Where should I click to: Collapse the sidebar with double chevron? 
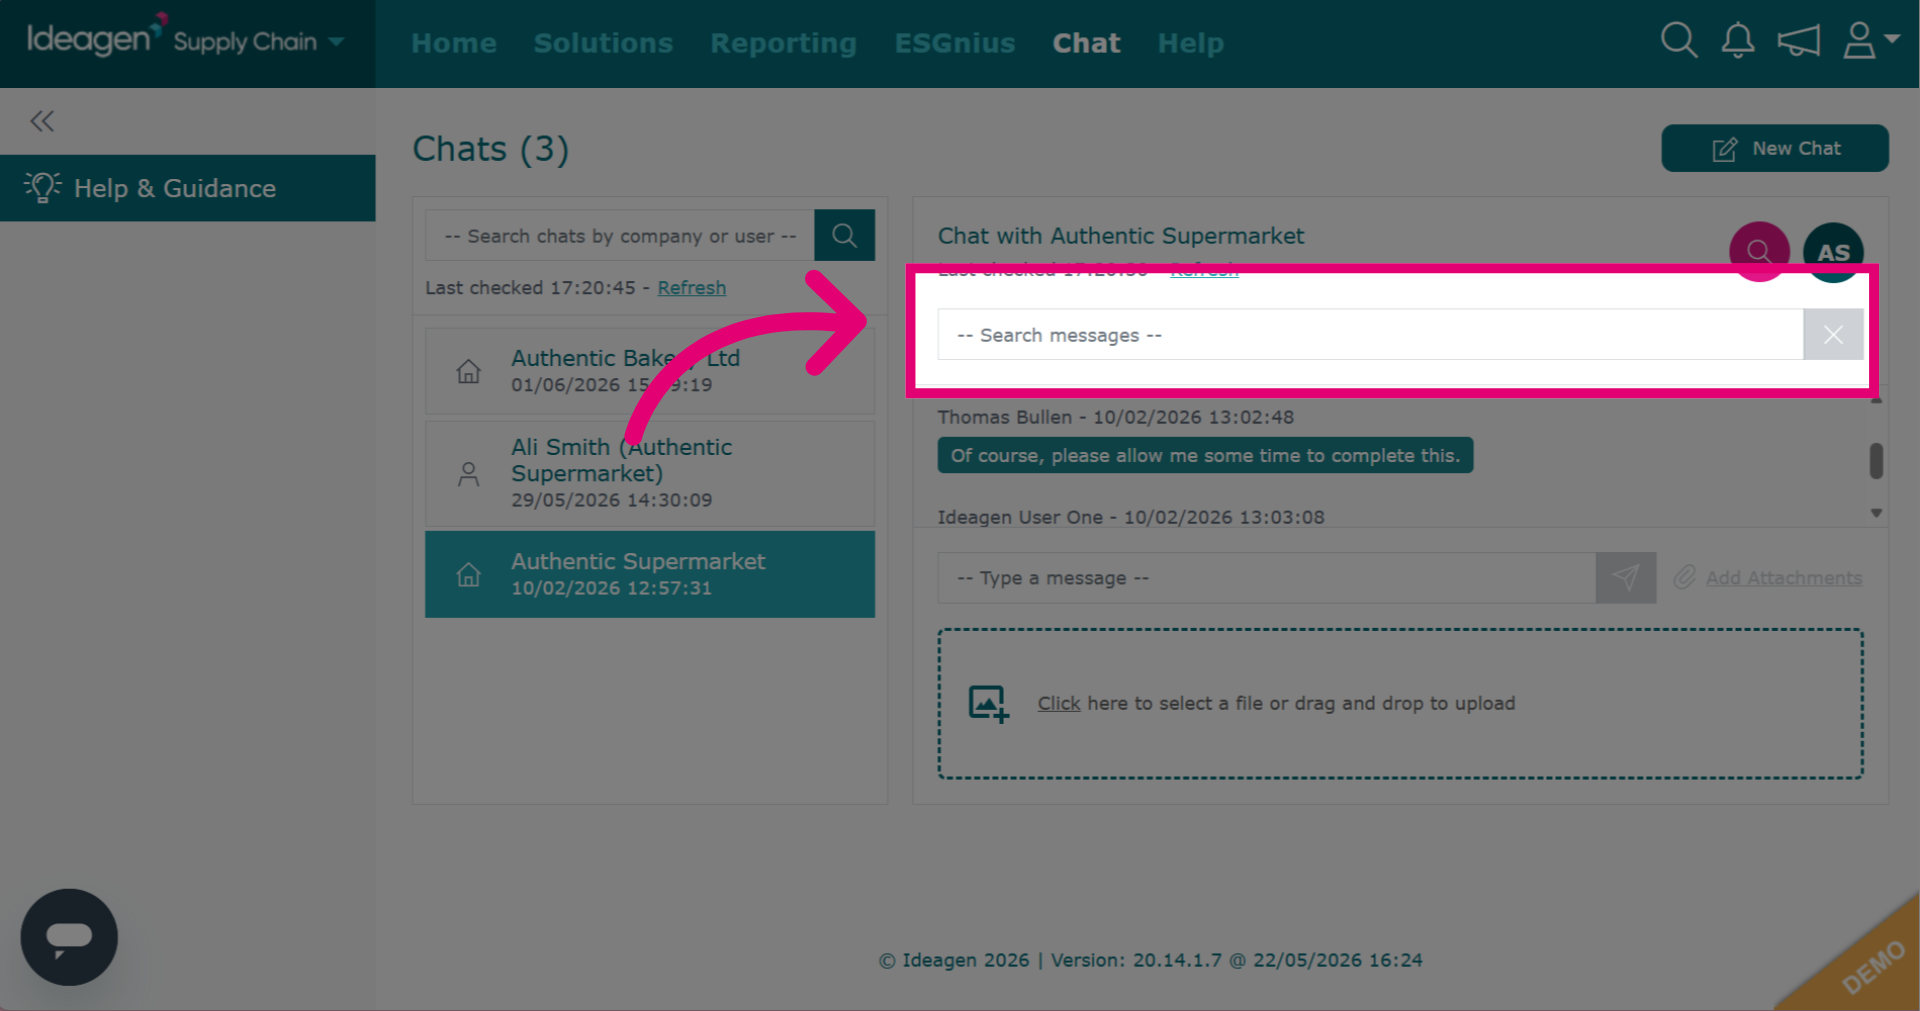tap(42, 121)
